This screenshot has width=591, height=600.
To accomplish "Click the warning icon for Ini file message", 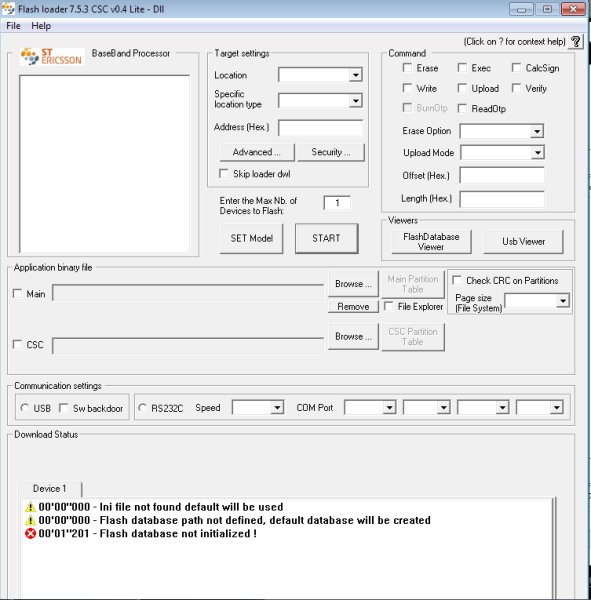I will tap(30, 507).
